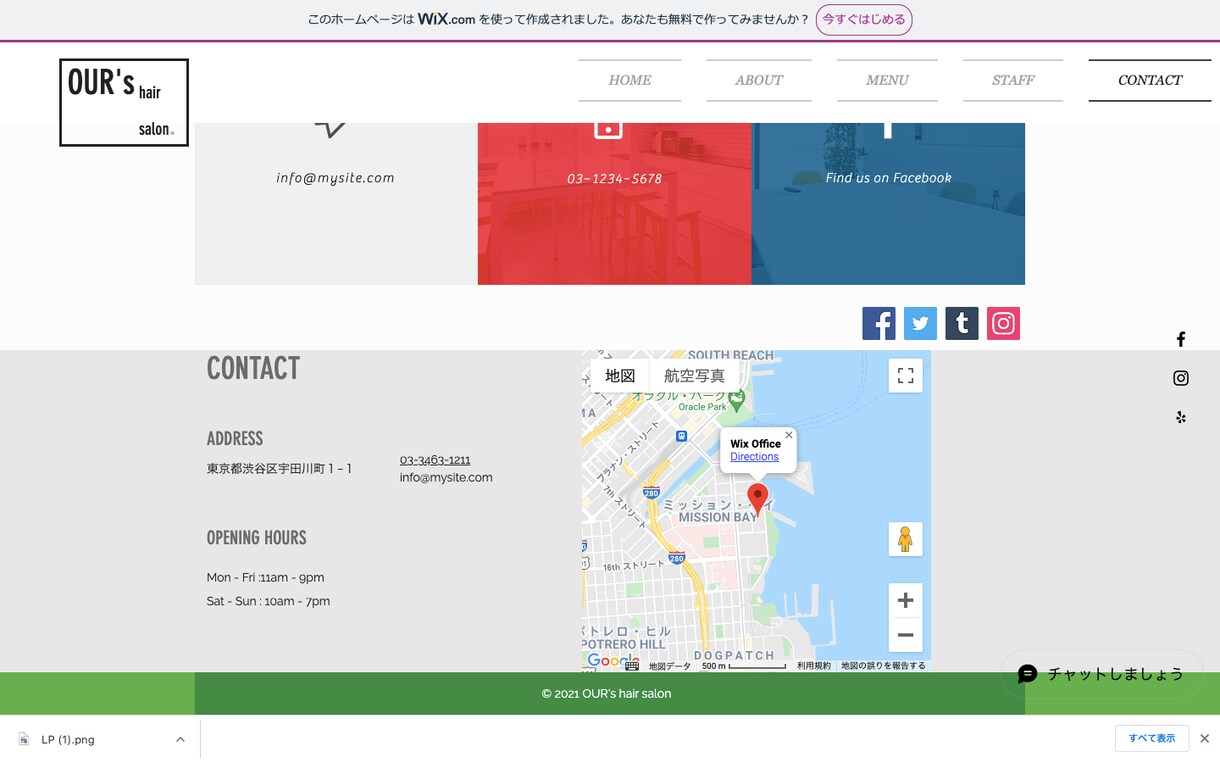Click black Facebook icon in side bar

(x=1181, y=339)
